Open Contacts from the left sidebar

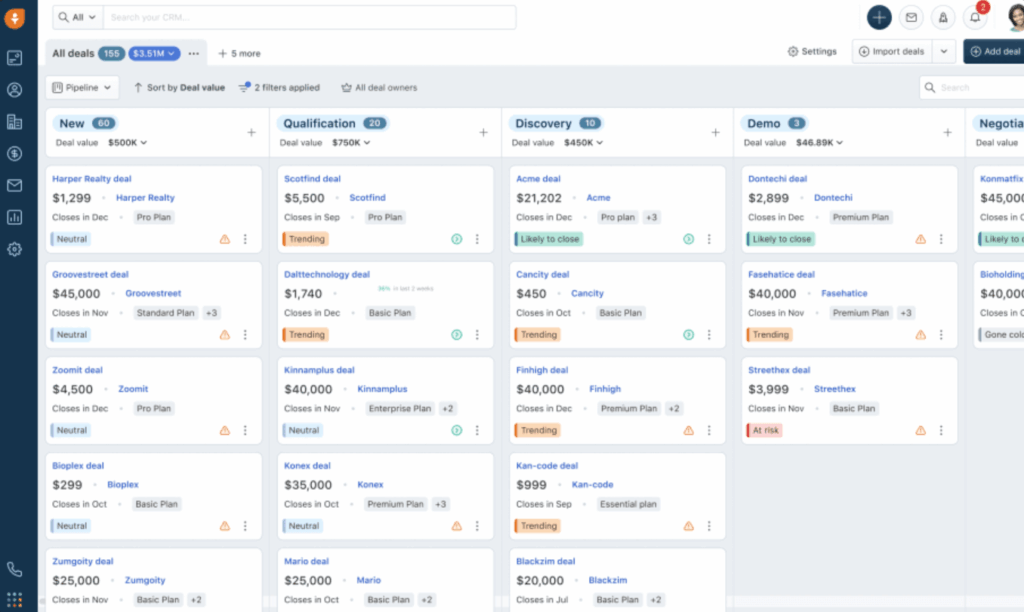click(14, 90)
